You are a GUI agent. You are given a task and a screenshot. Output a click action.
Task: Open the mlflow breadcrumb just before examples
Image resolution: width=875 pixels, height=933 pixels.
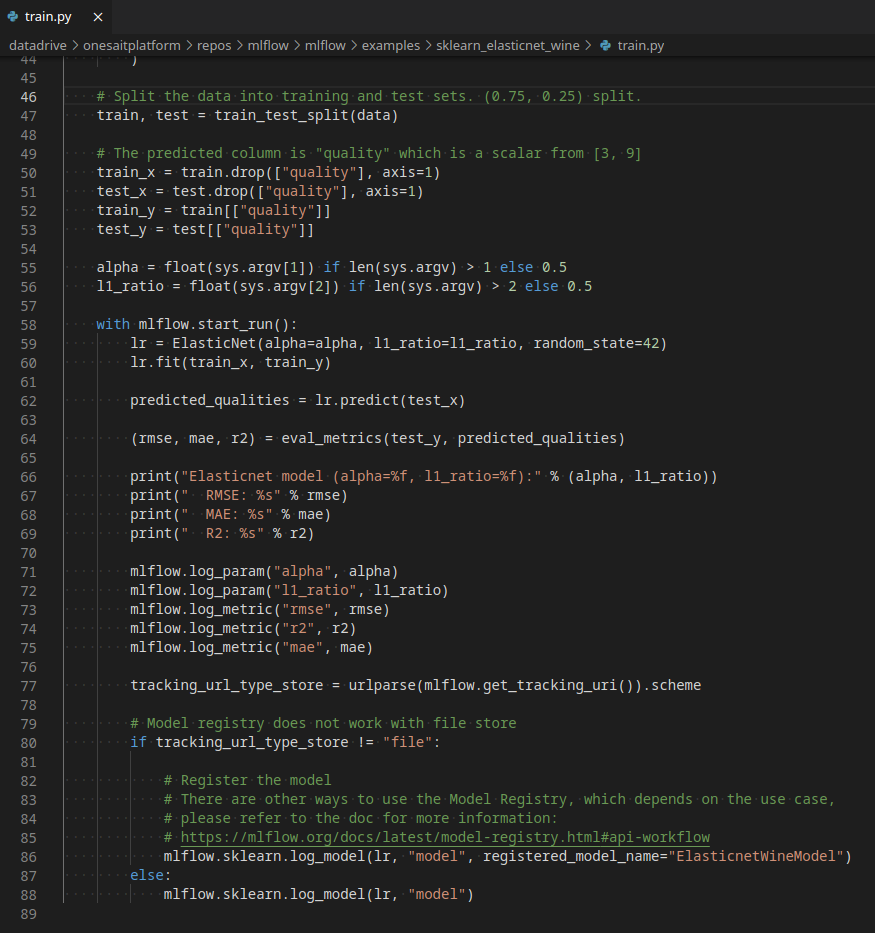click(325, 46)
